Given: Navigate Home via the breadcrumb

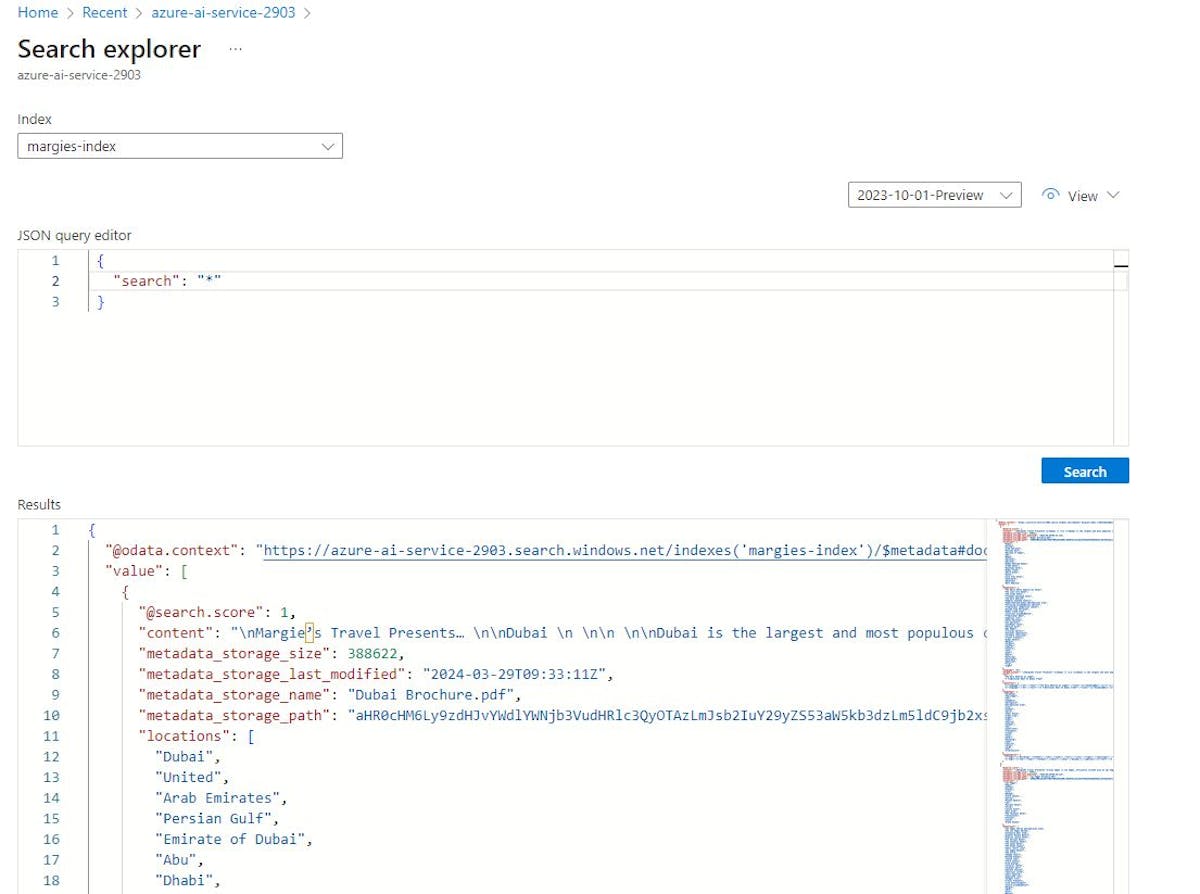Looking at the screenshot, I should tap(37, 13).
